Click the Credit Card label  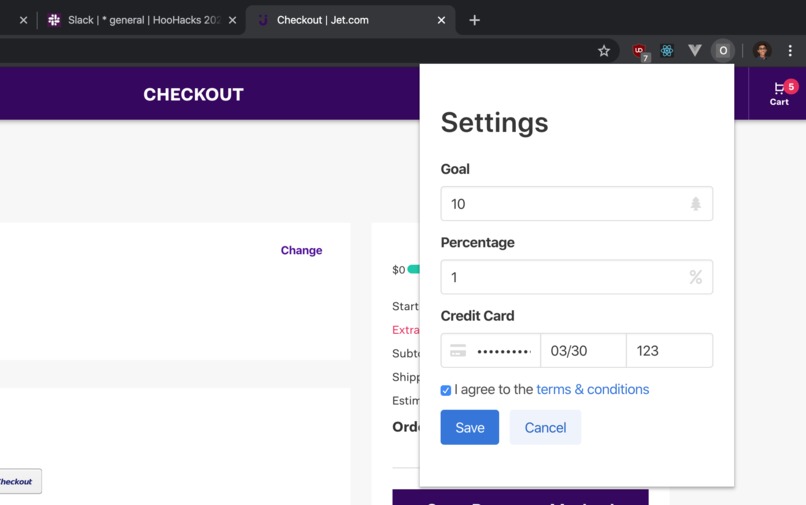477,316
